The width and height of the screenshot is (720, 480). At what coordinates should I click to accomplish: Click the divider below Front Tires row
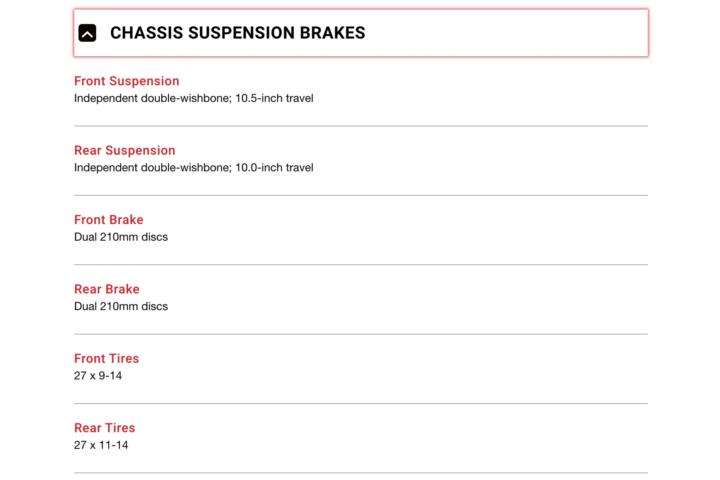pos(361,403)
